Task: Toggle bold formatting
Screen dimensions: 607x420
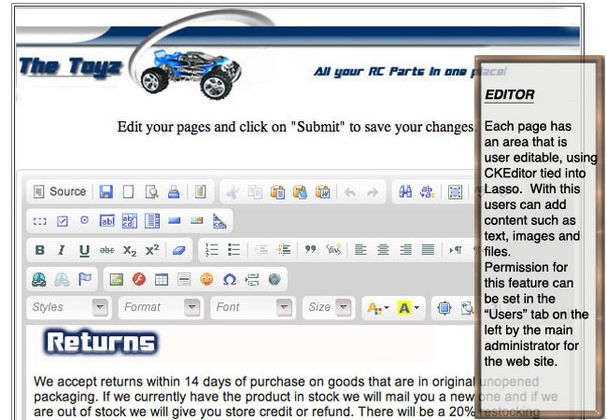Action: 40,250
